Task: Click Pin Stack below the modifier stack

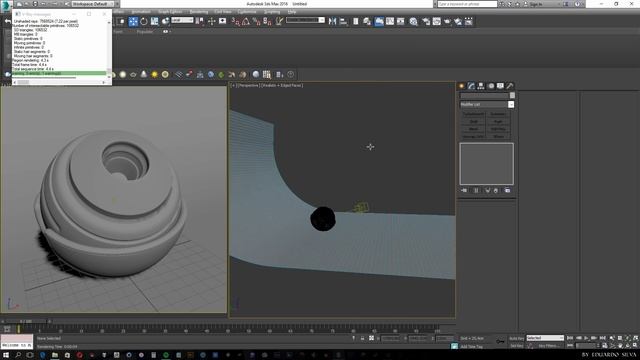Action: pyautogui.click(x=464, y=190)
